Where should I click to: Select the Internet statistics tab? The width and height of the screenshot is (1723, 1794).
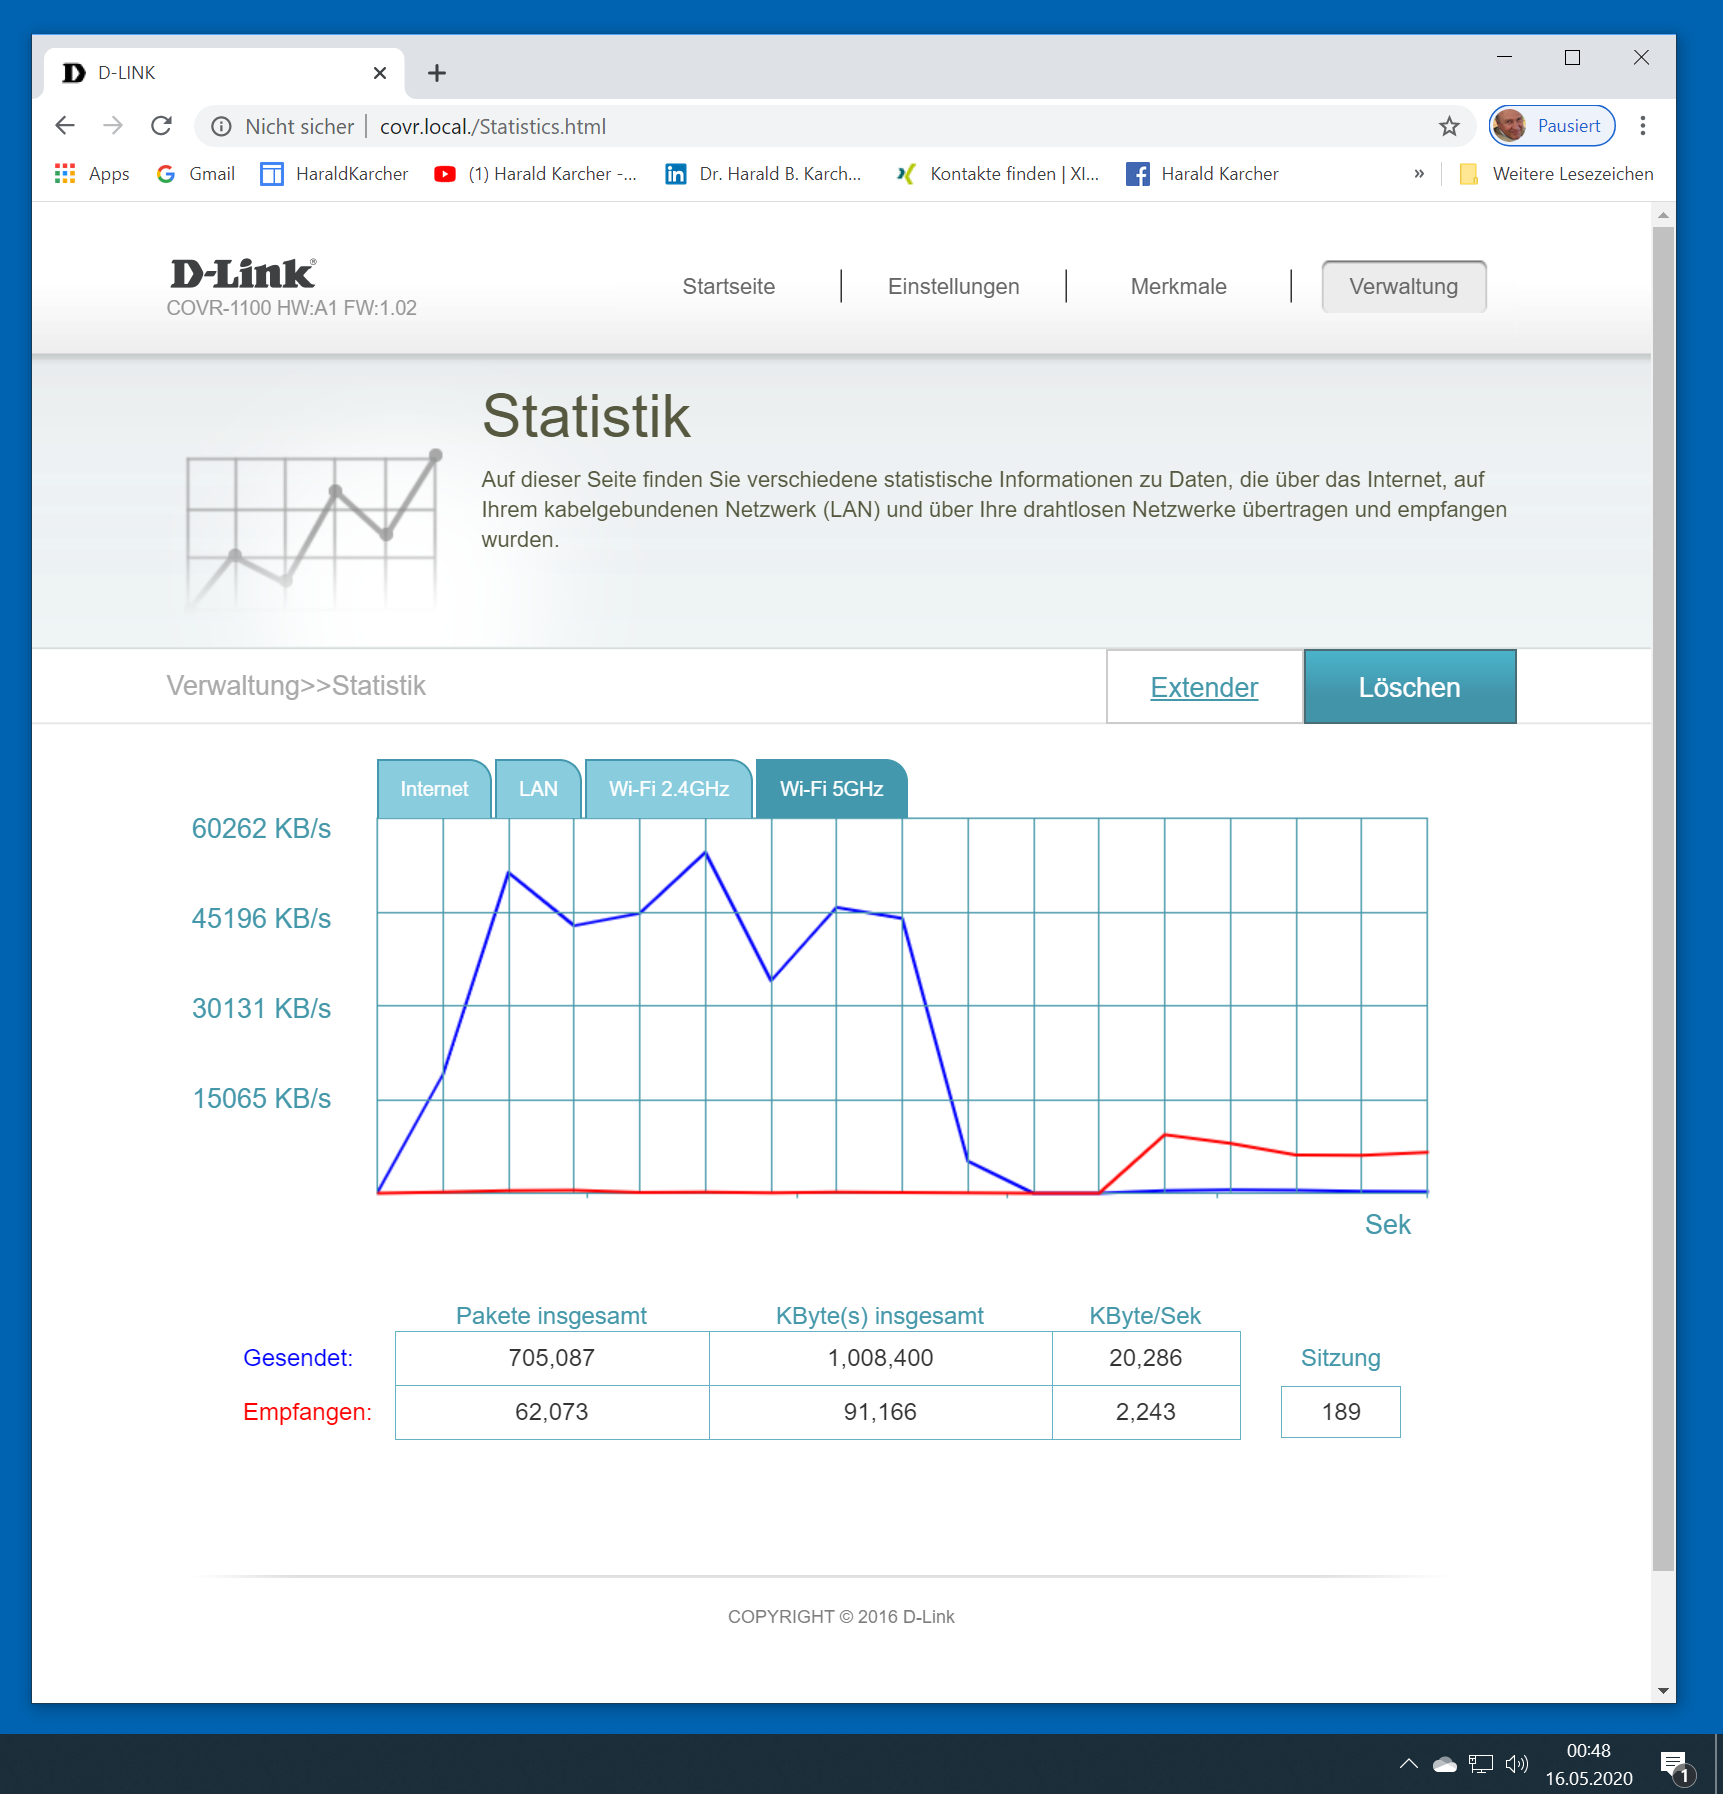434,789
